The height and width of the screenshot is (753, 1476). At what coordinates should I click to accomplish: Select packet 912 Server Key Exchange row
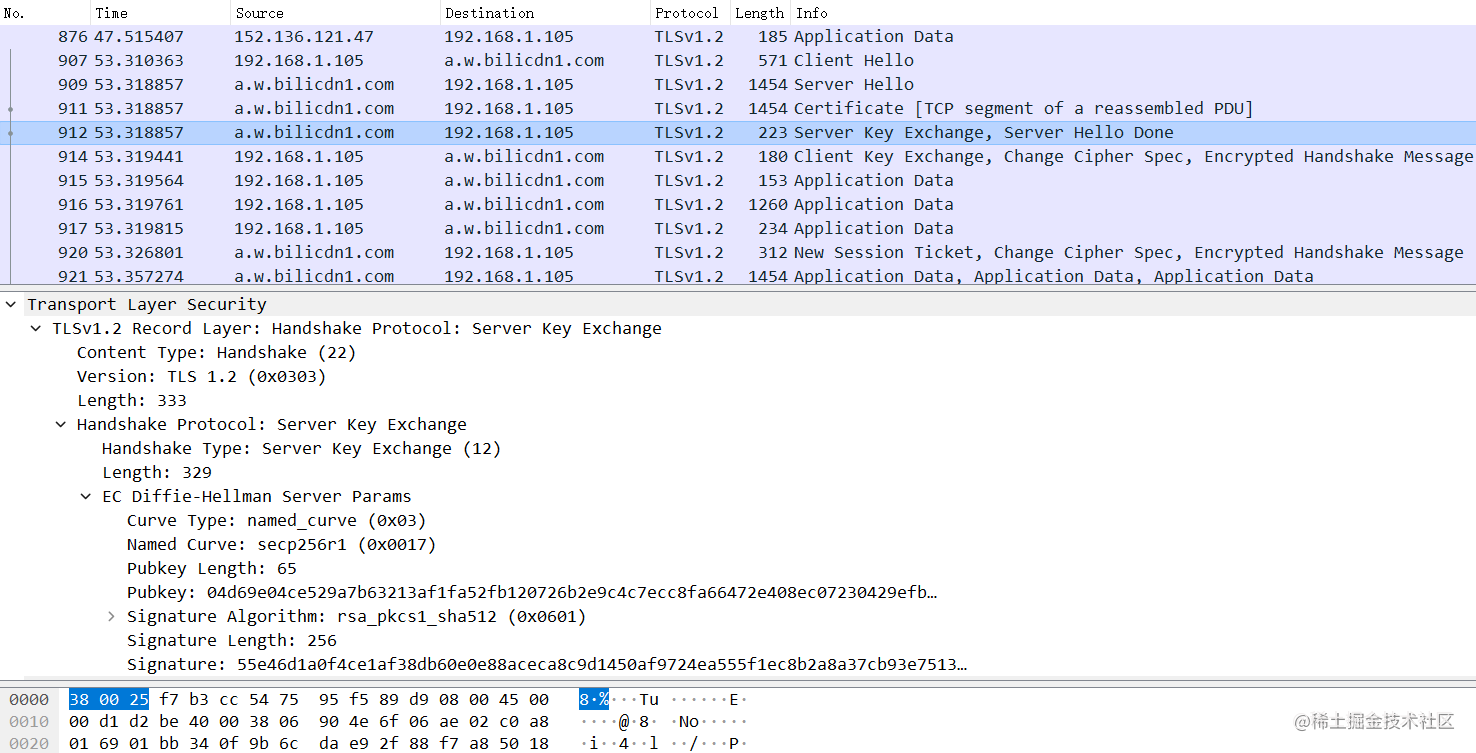click(x=738, y=132)
